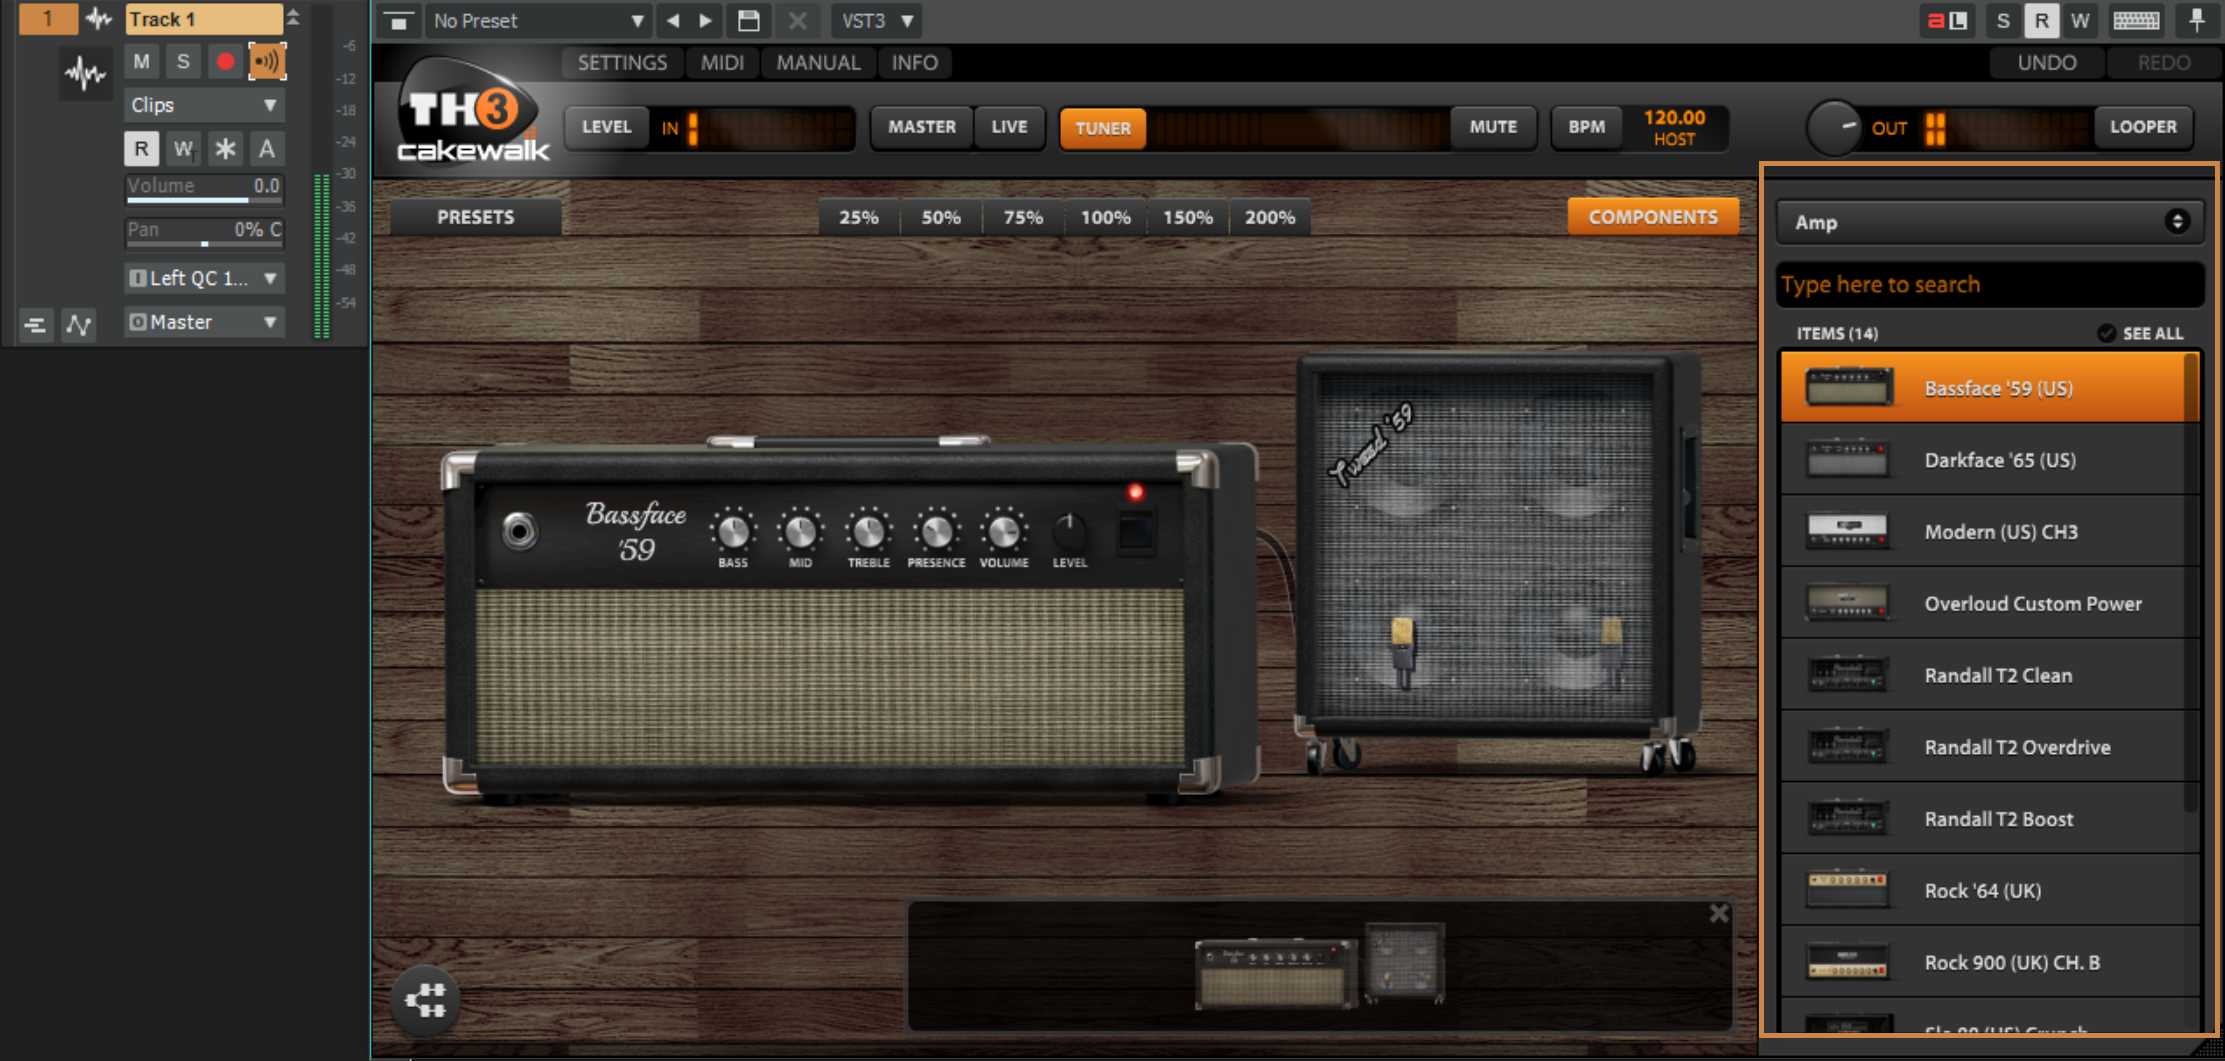This screenshot has height=1061, width=2225.
Task: Click the amp power switch under red LED
Action: (1135, 531)
